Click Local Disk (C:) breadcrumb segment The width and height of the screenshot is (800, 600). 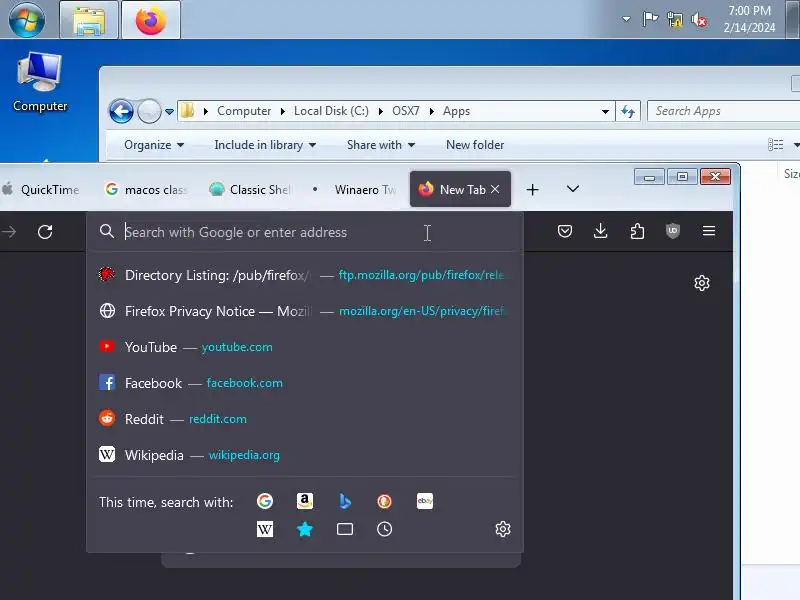331,111
